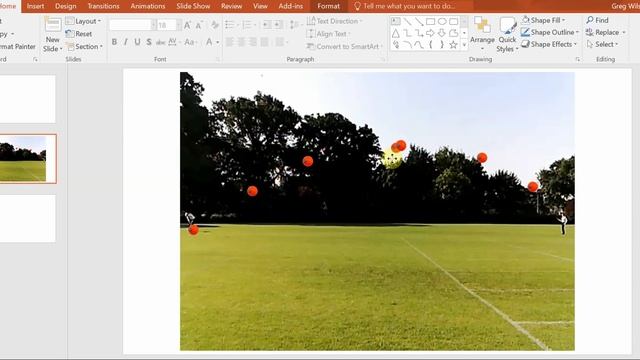Select the Elbow Connector shape
Image resolution: width=640 pixels, height=360 pixels.
[x=407, y=33]
